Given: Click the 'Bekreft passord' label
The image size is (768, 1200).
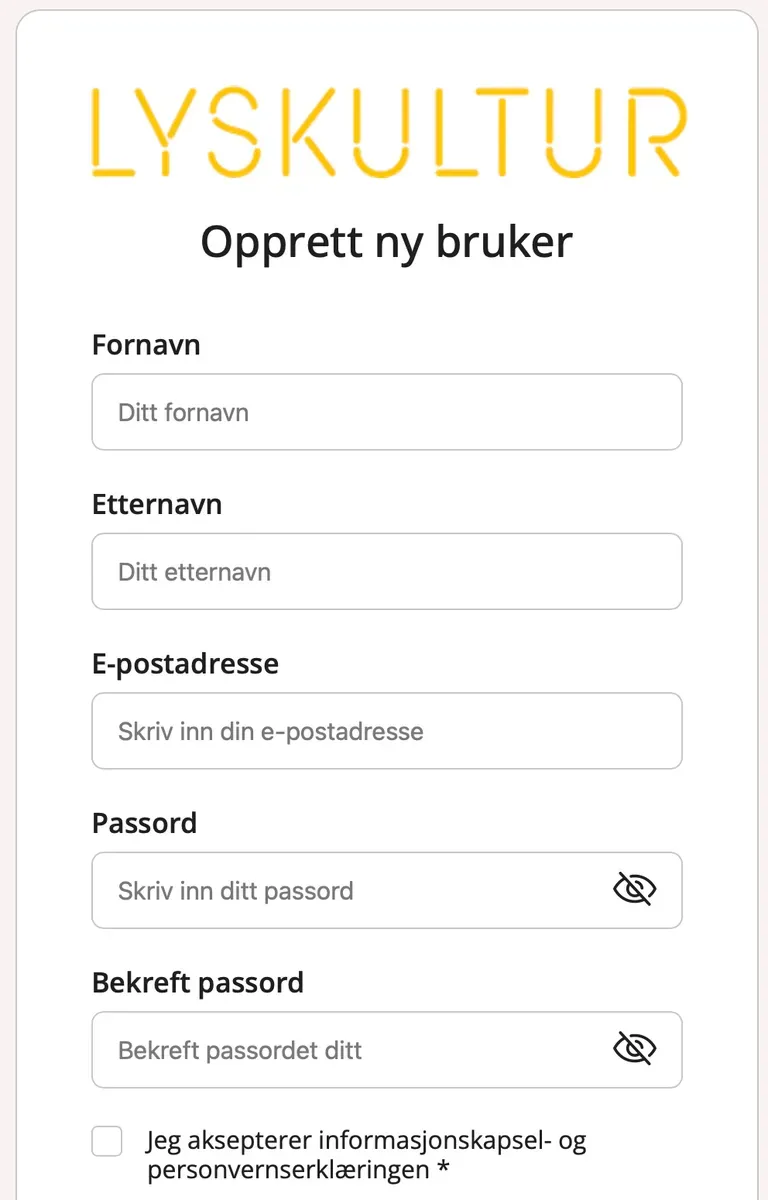Looking at the screenshot, I should pos(198,983).
